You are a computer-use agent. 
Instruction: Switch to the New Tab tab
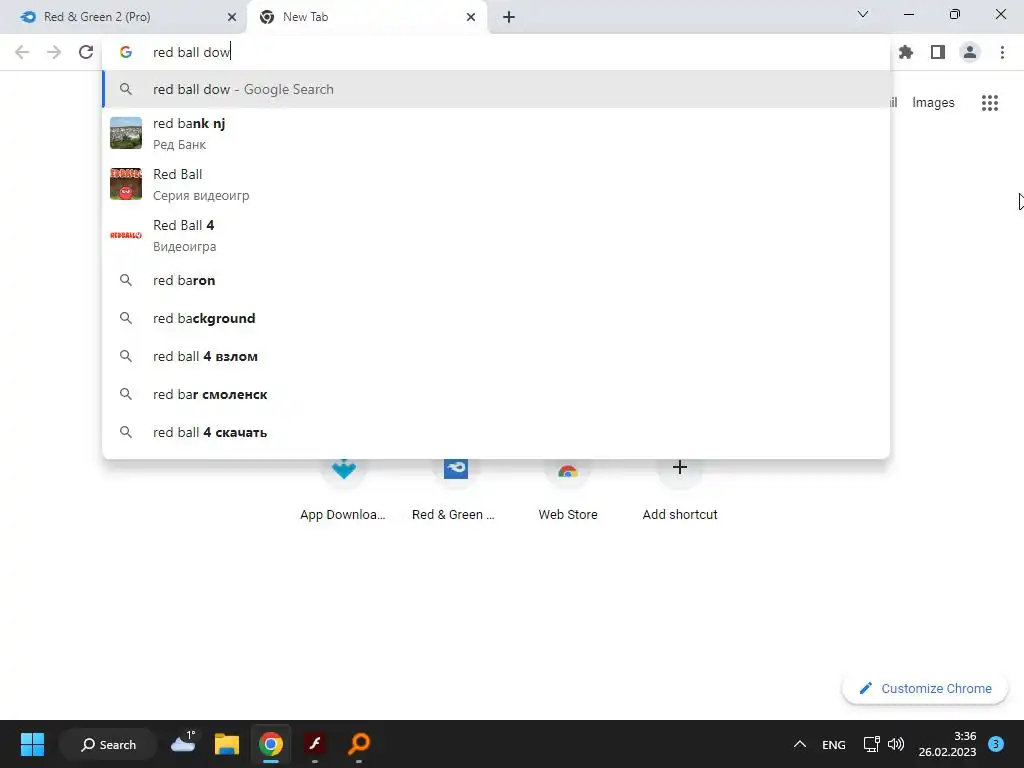pos(366,17)
